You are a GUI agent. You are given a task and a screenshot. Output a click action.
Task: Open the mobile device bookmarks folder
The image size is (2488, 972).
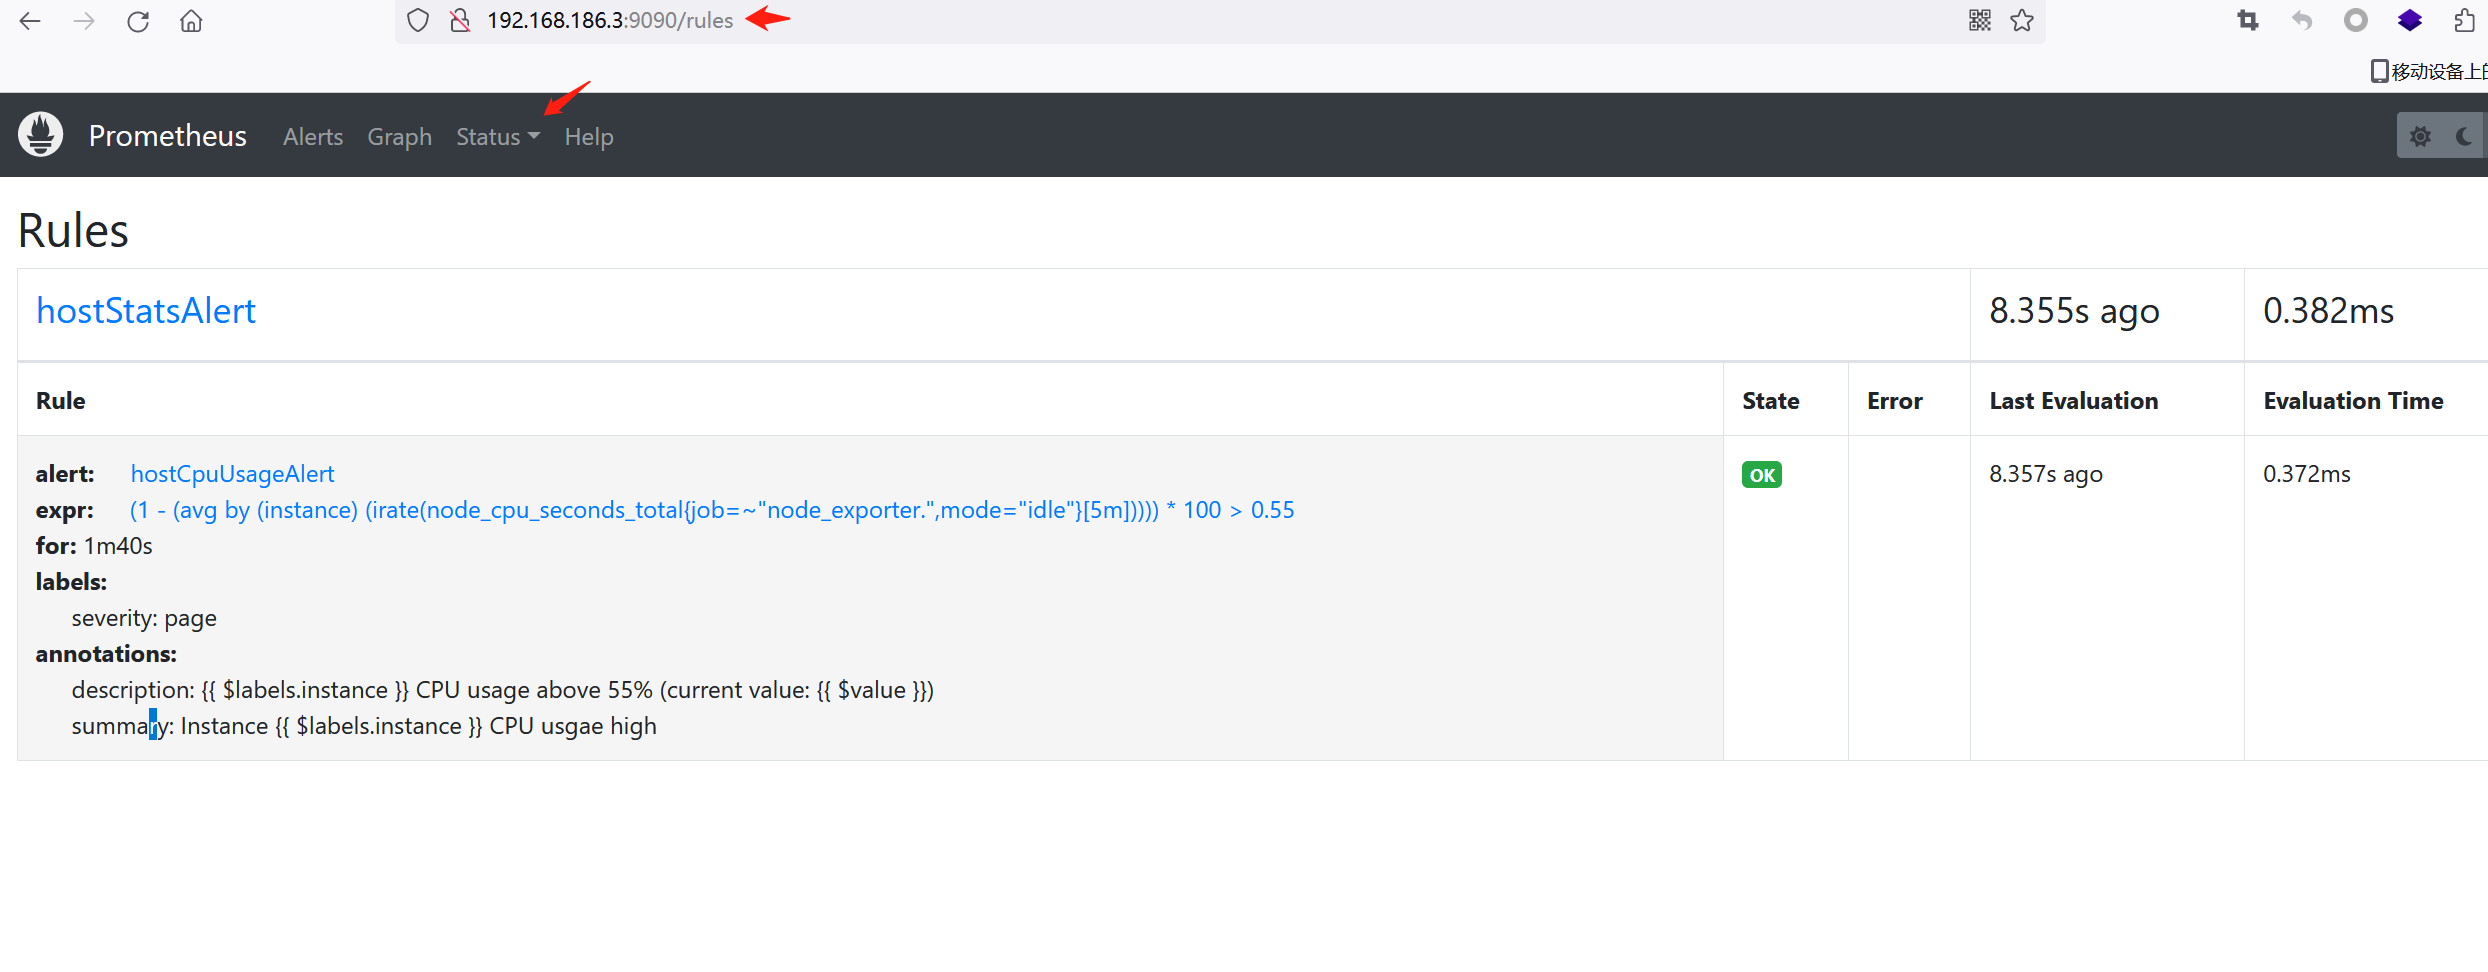[x=2429, y=71]
